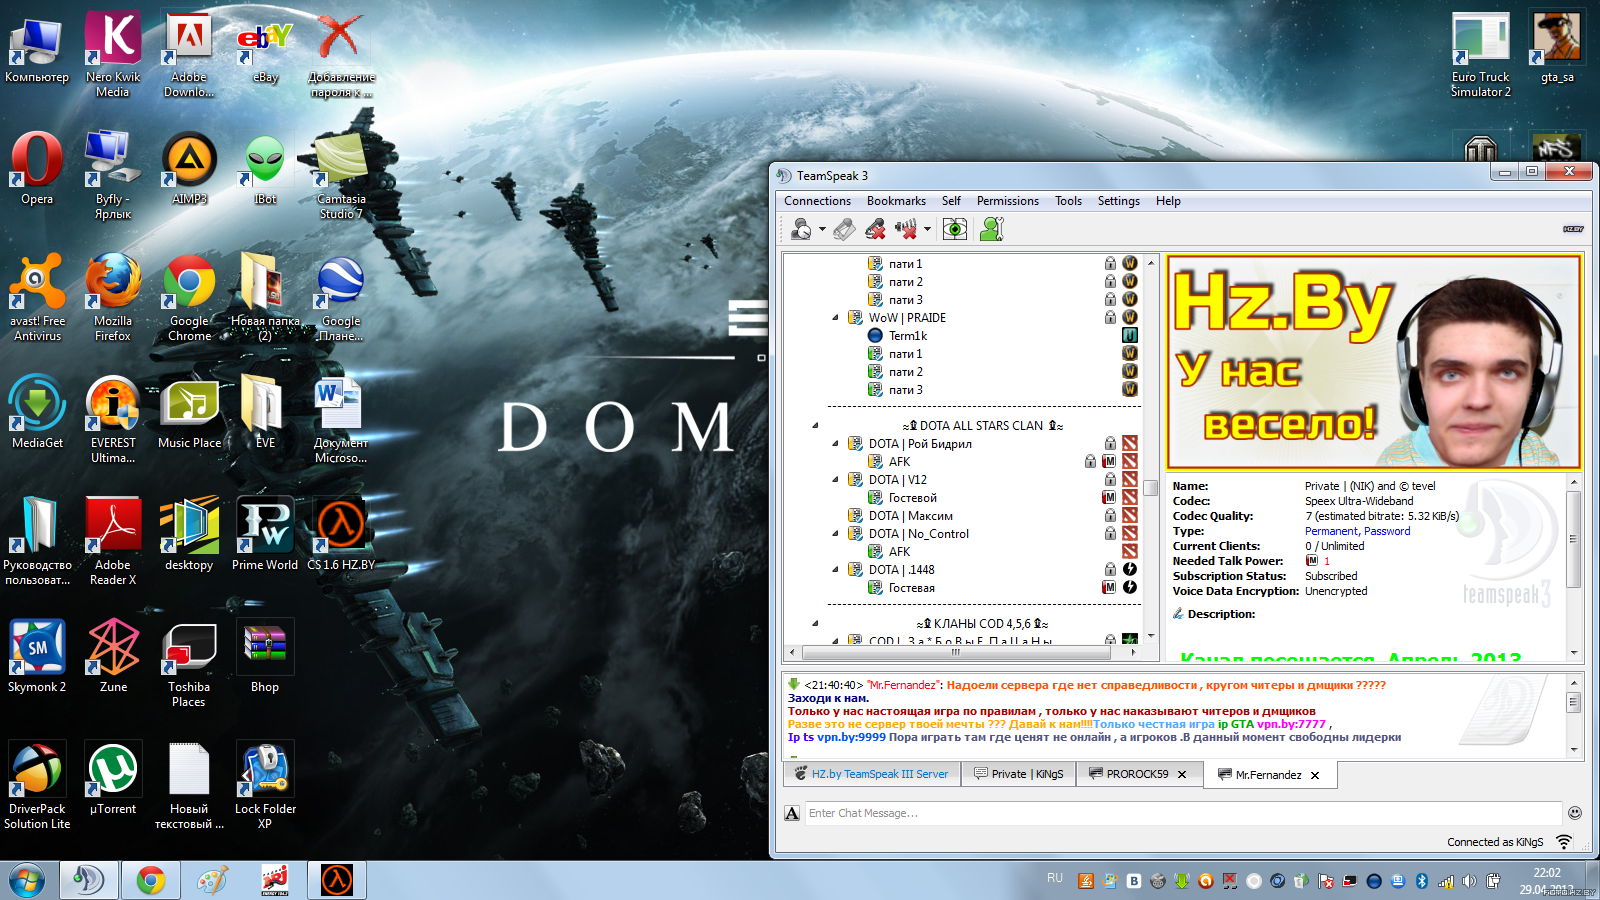Close the PROROCK59 chat tab
The width and height of the screenshot is (1600, 900).
click(1182, 775)
